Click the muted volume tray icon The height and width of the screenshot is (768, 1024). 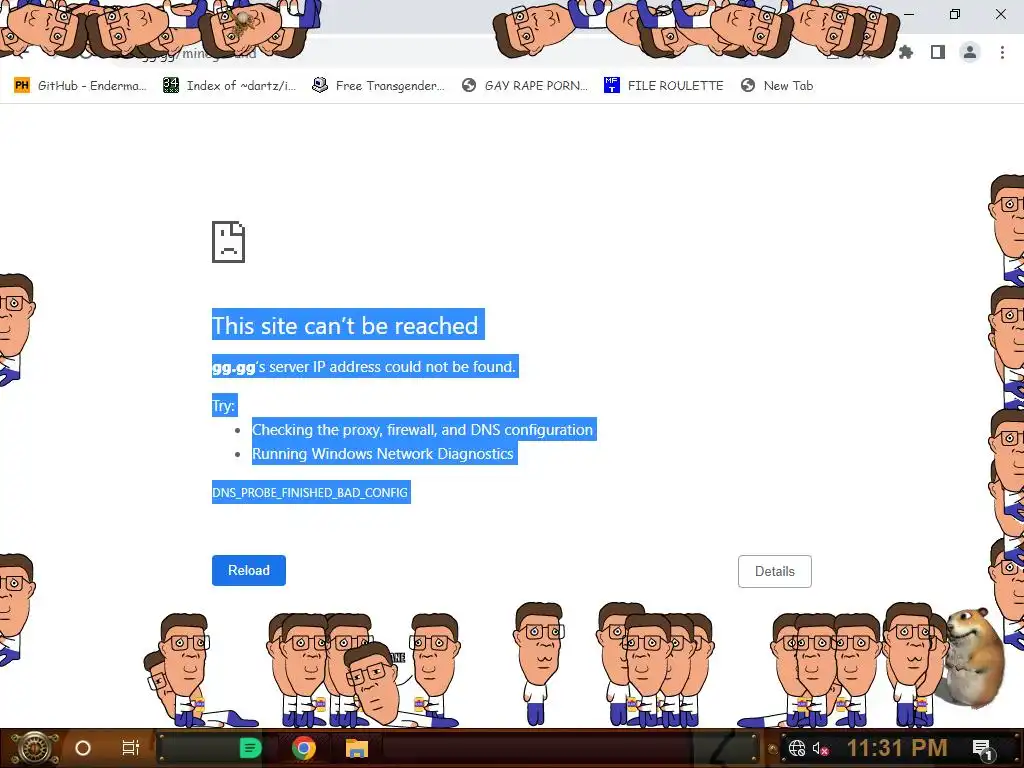point(820,748)
